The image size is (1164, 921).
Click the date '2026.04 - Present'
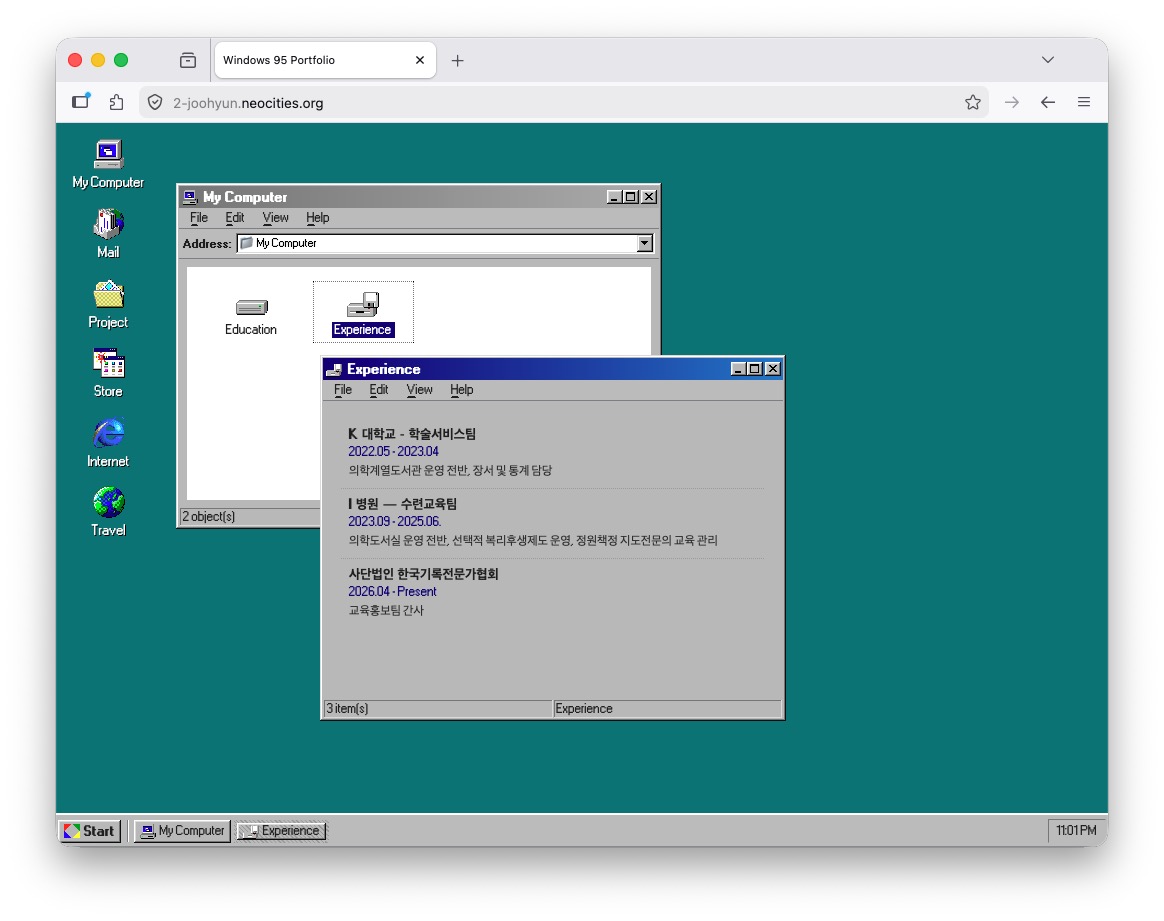(392, 591)
